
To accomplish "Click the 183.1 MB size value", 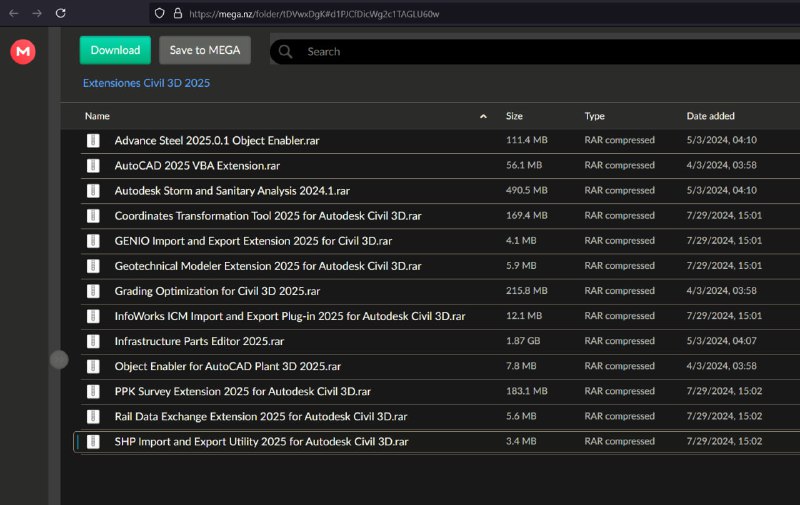I will tap(527, 391).
